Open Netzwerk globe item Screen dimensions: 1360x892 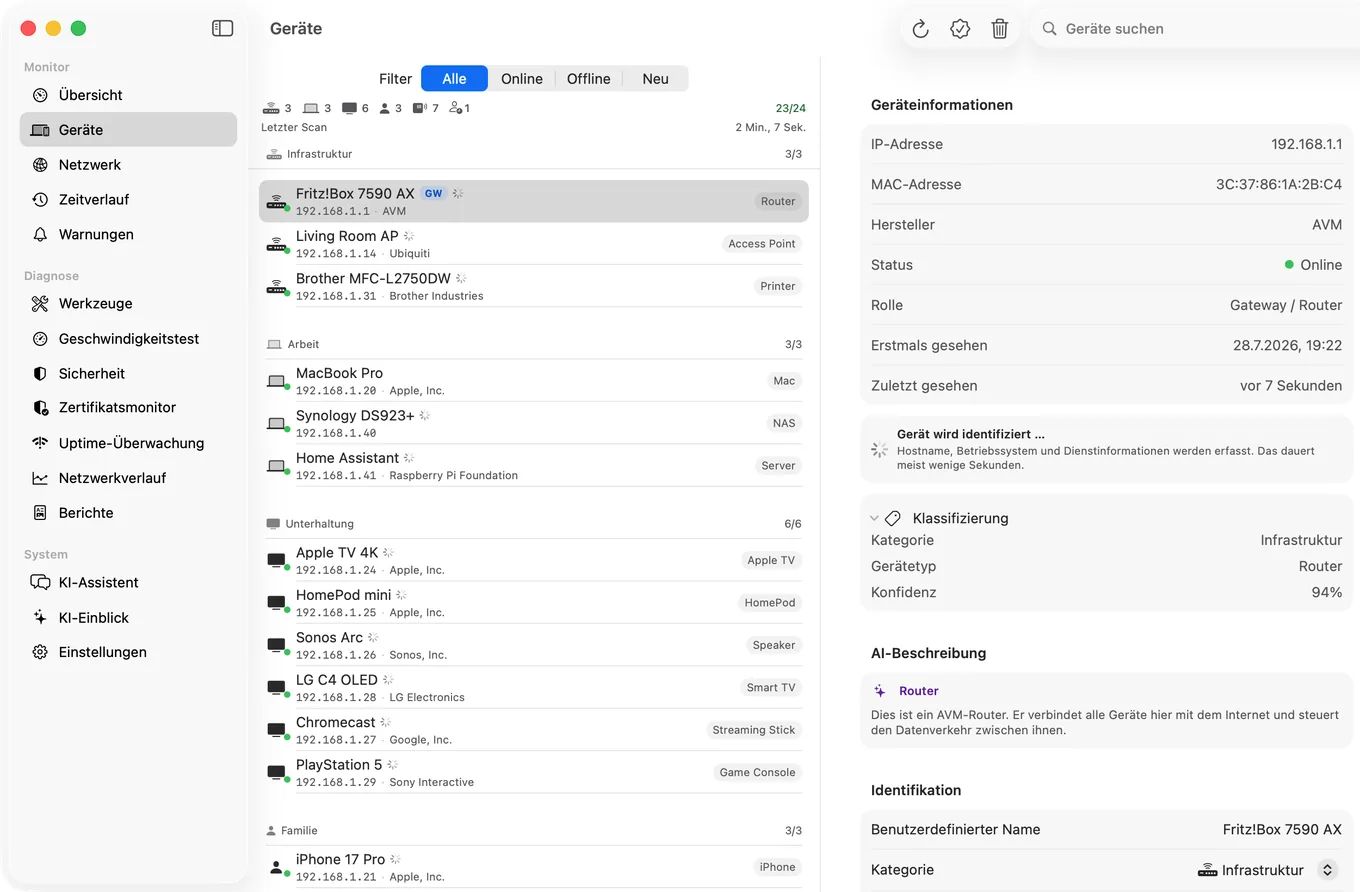(128, 165)
